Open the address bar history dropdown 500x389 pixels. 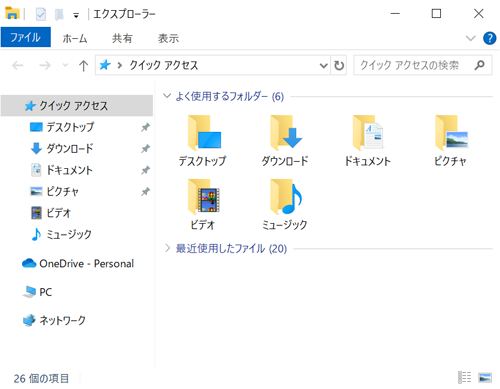click(x=323, y=65)
